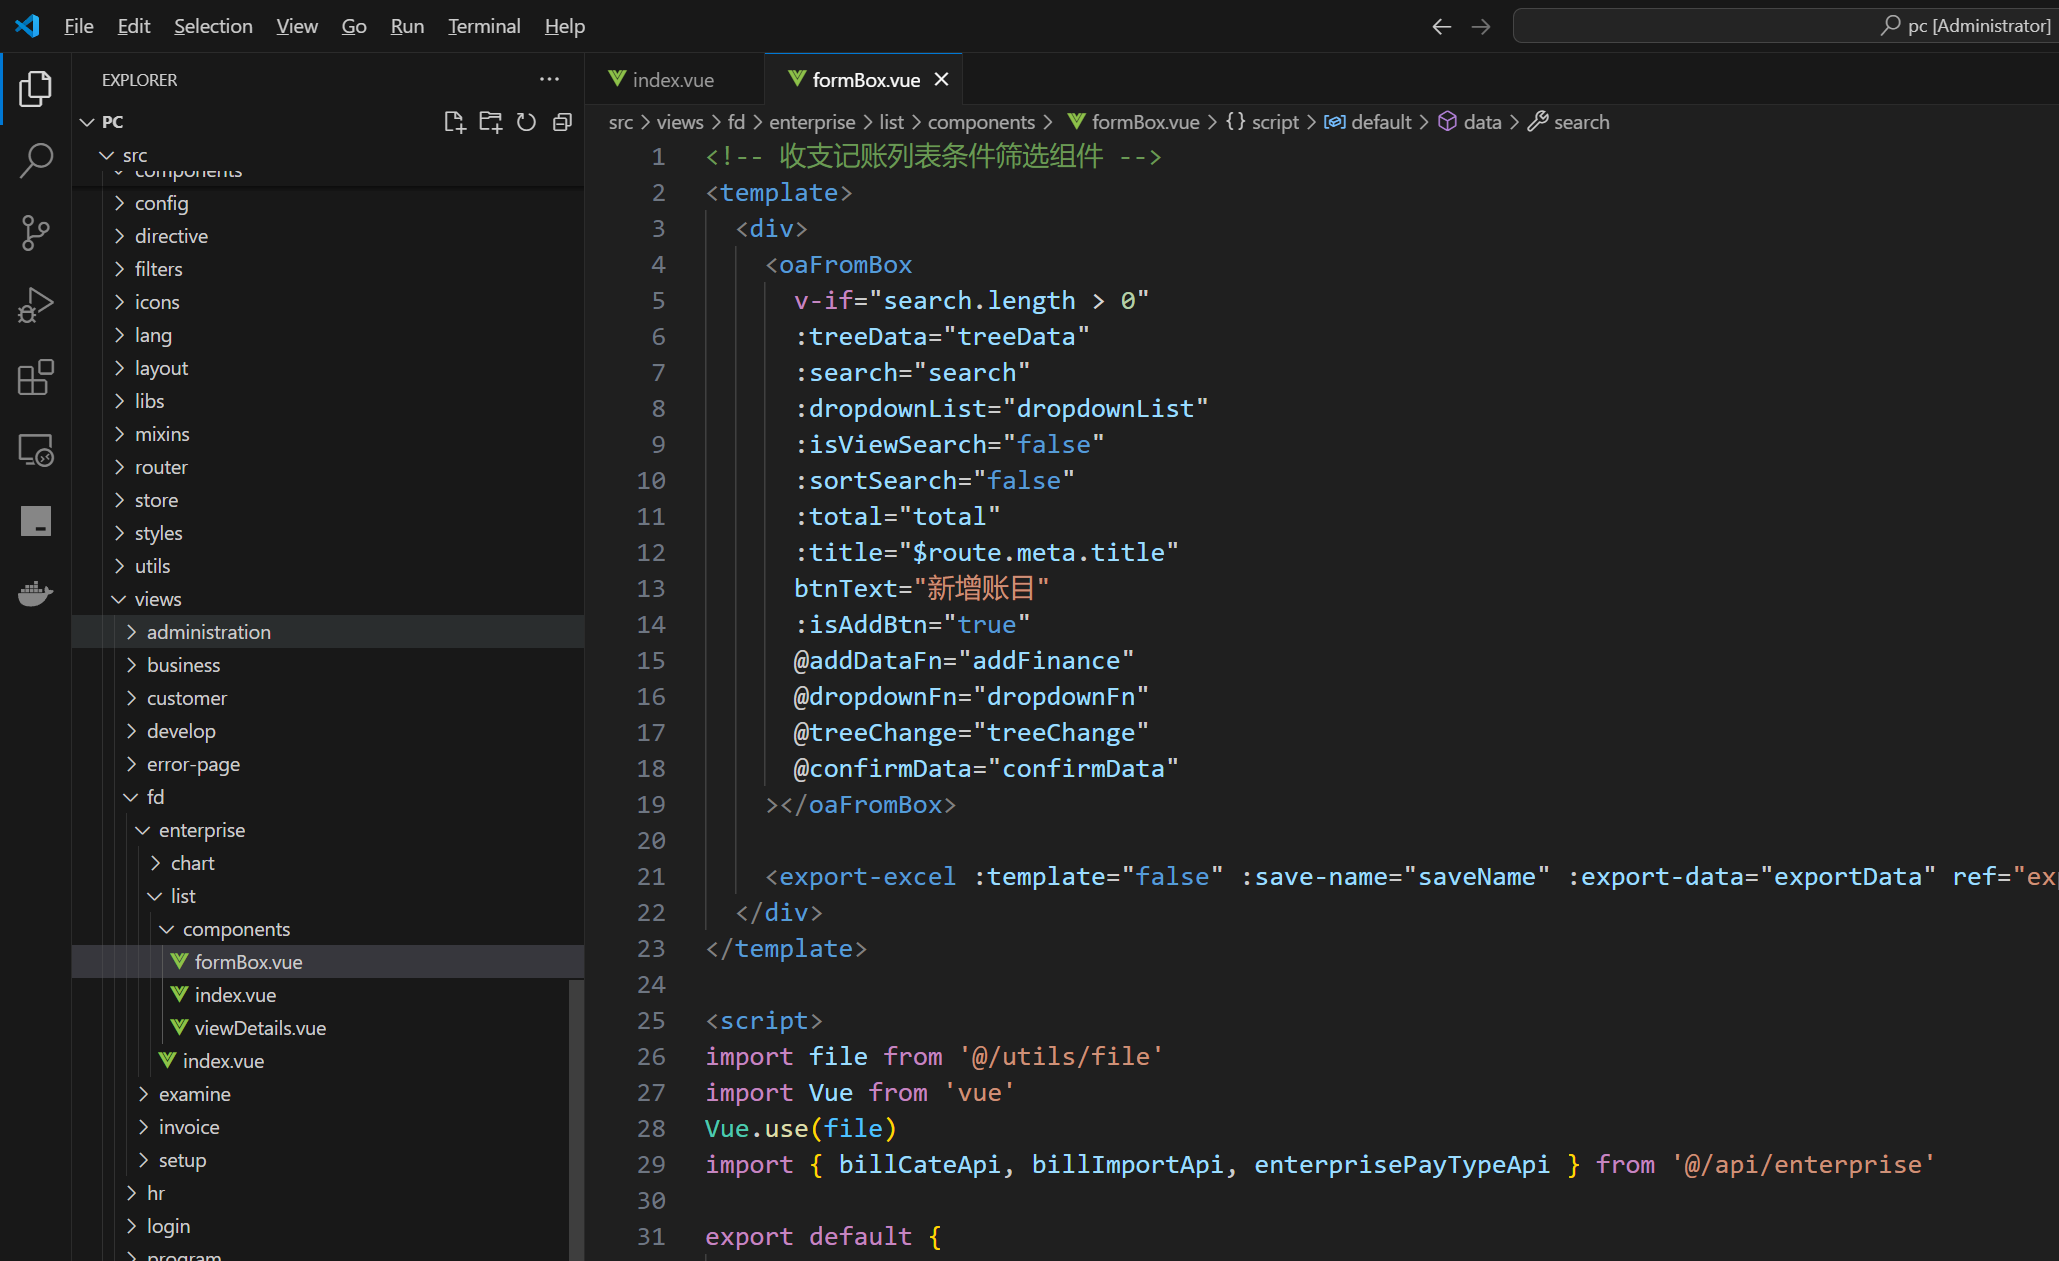Viewport: 2059px width, 1261px height.
Task: Click the enterprise segment in breadcrumb
Action: 812,122
